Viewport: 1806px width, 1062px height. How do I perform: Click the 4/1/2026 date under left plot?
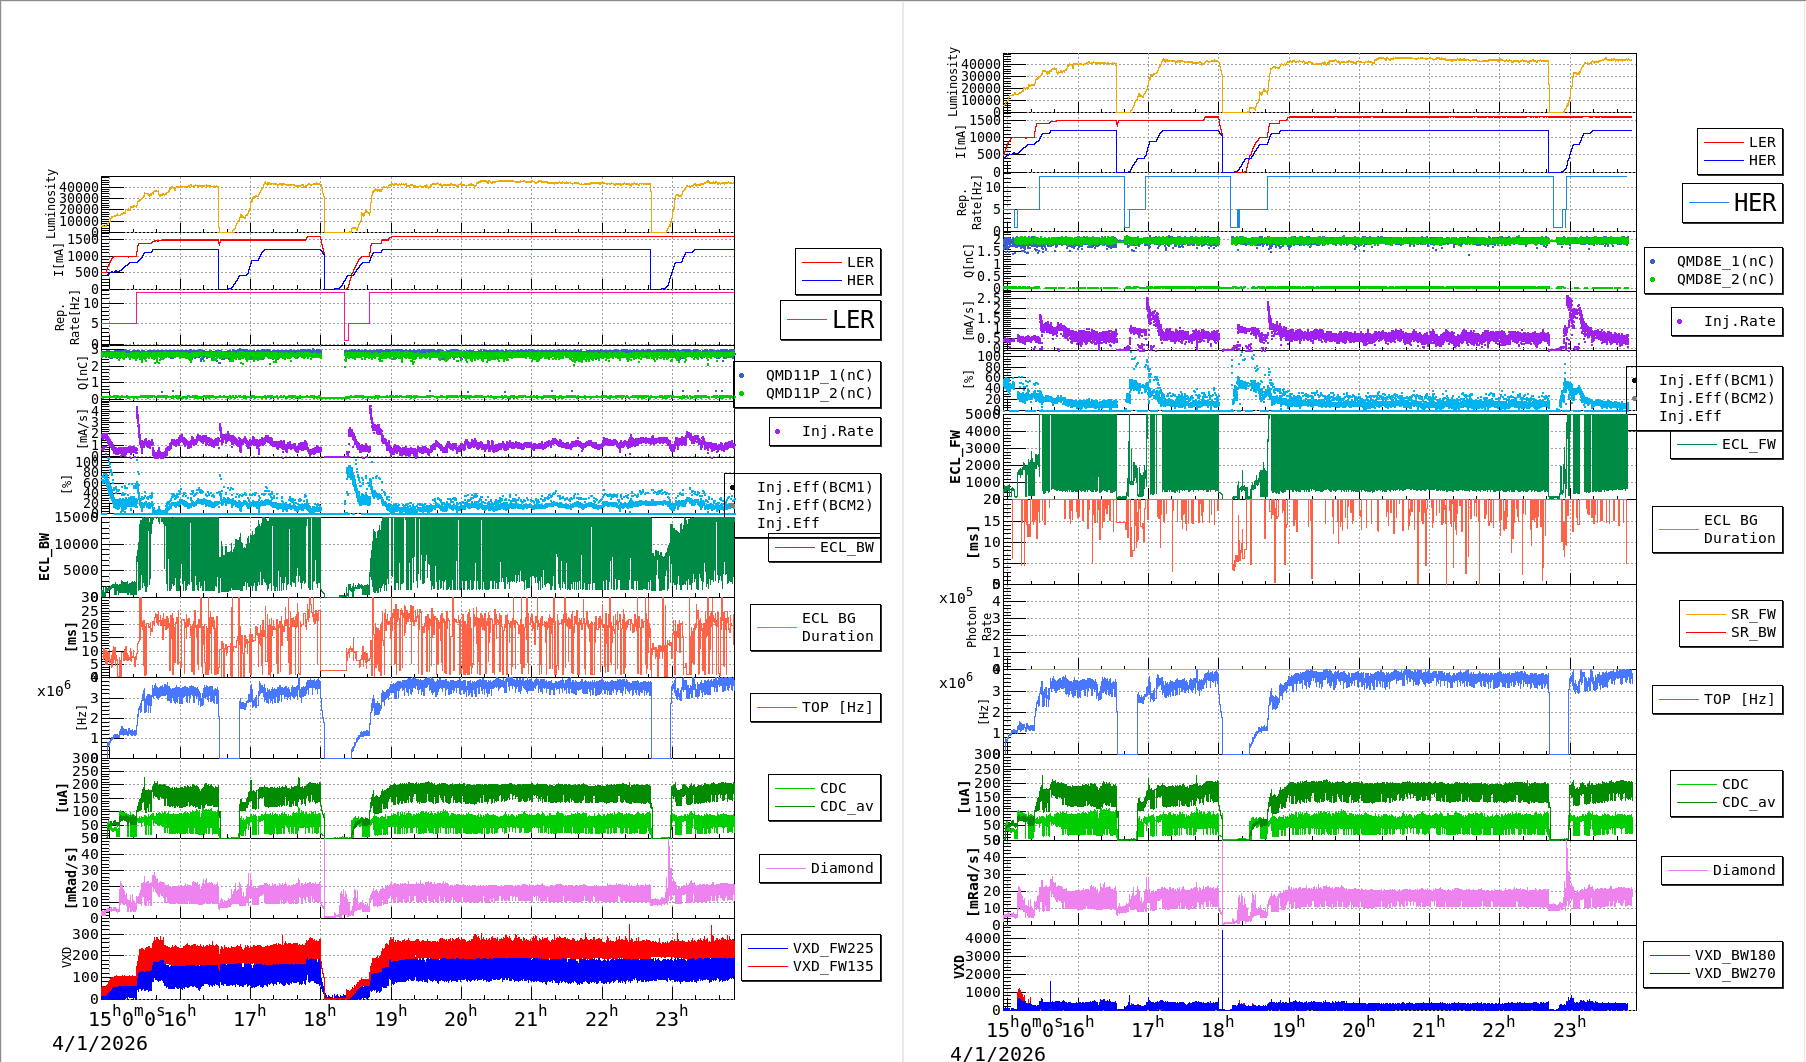[x=100, y=1043]
